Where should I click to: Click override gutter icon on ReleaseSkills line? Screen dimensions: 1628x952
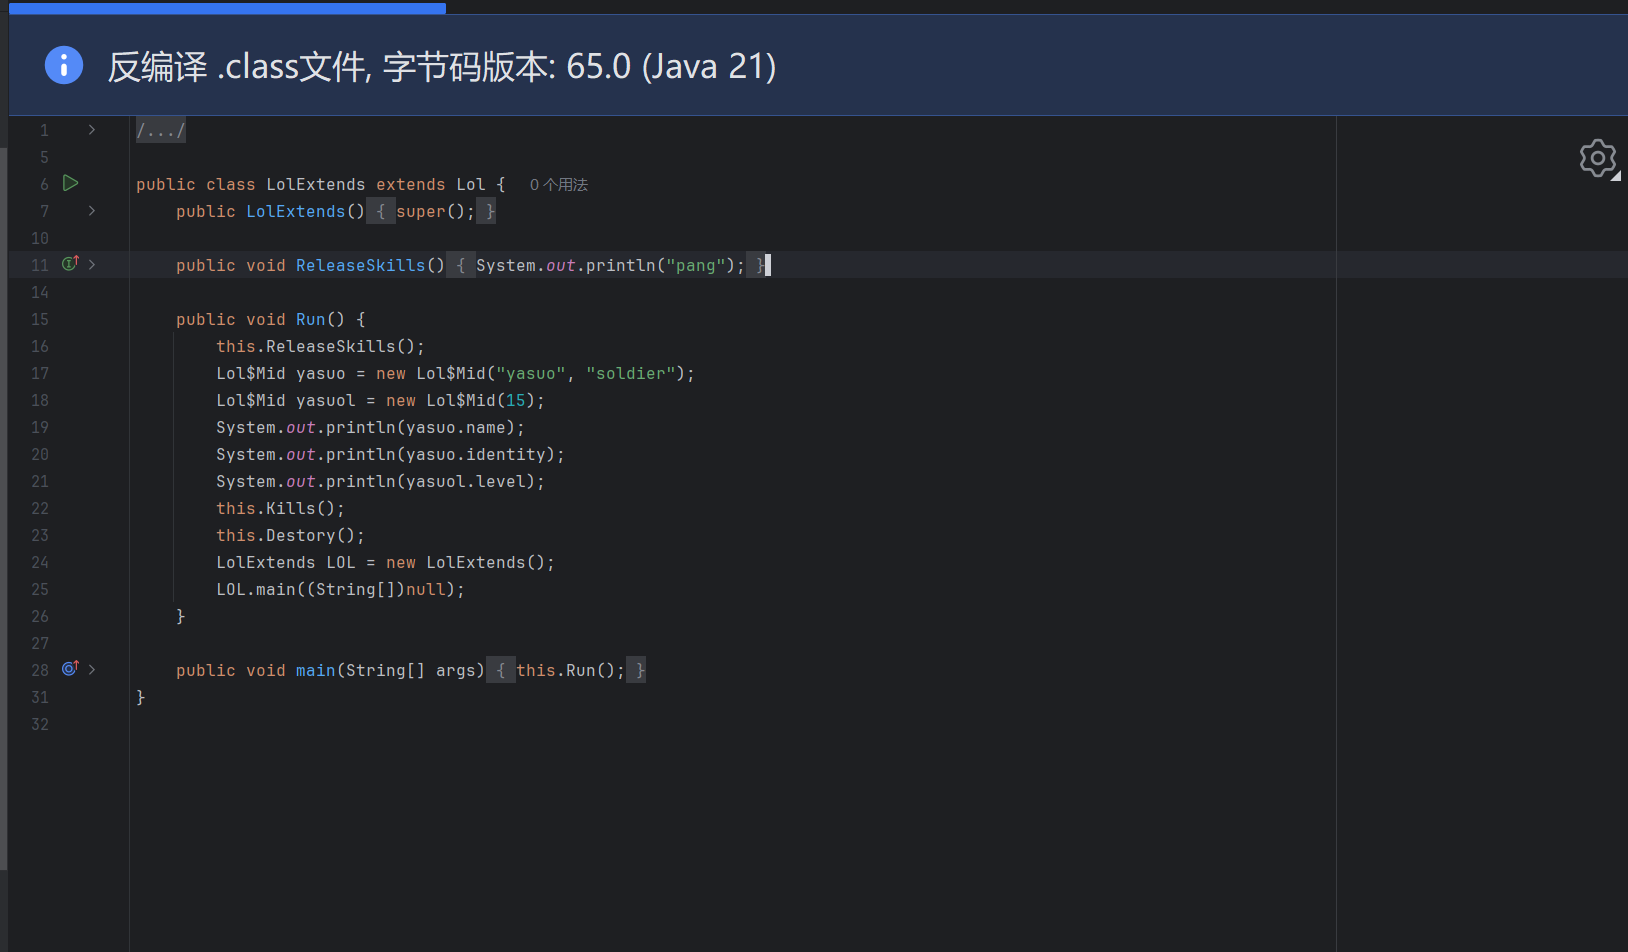coord(70,264)
